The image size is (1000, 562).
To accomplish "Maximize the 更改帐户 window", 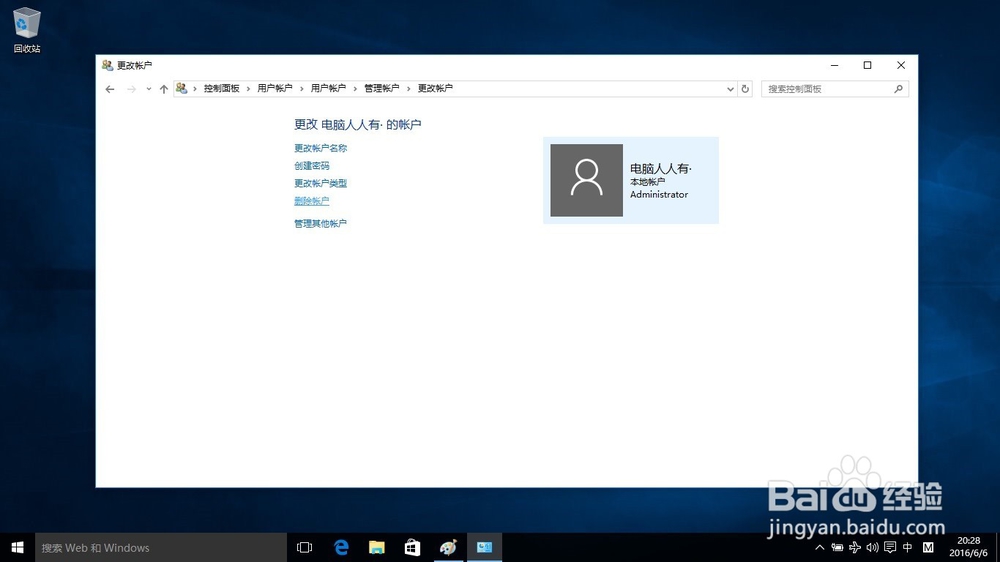I will [x=867, y=65].
